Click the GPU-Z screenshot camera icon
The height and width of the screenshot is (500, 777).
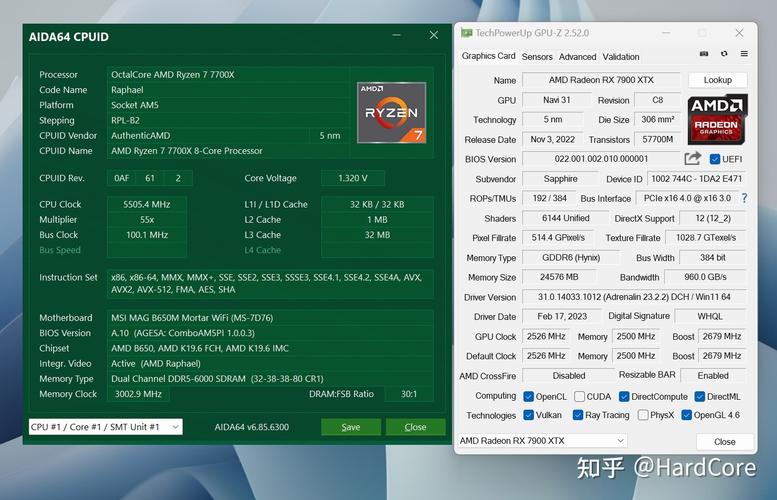coord(704,54)
